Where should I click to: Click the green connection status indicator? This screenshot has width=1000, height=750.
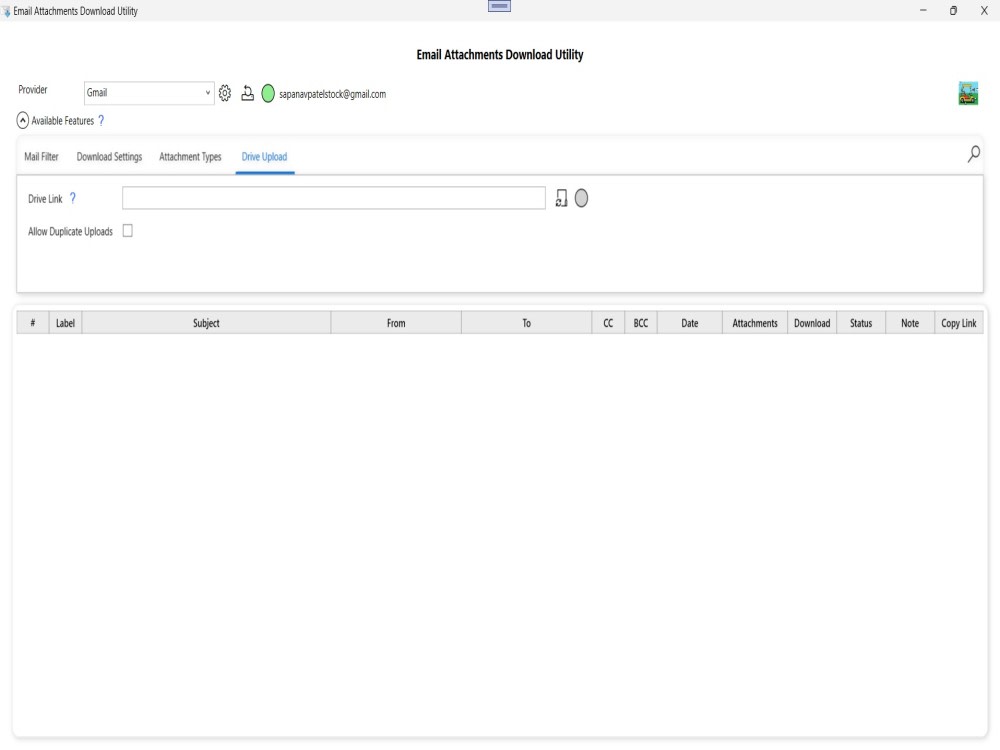pos(268,94)
